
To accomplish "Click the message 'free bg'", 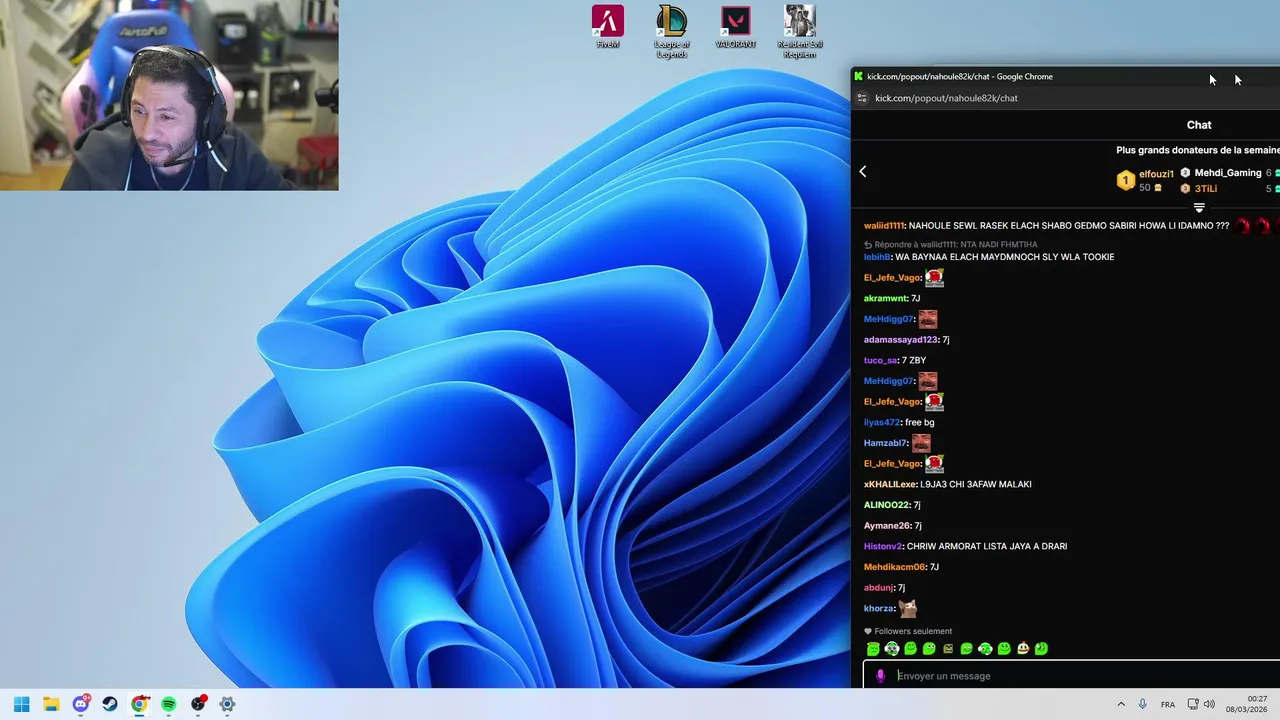I will pyautogui.click(x=920, y=423).
